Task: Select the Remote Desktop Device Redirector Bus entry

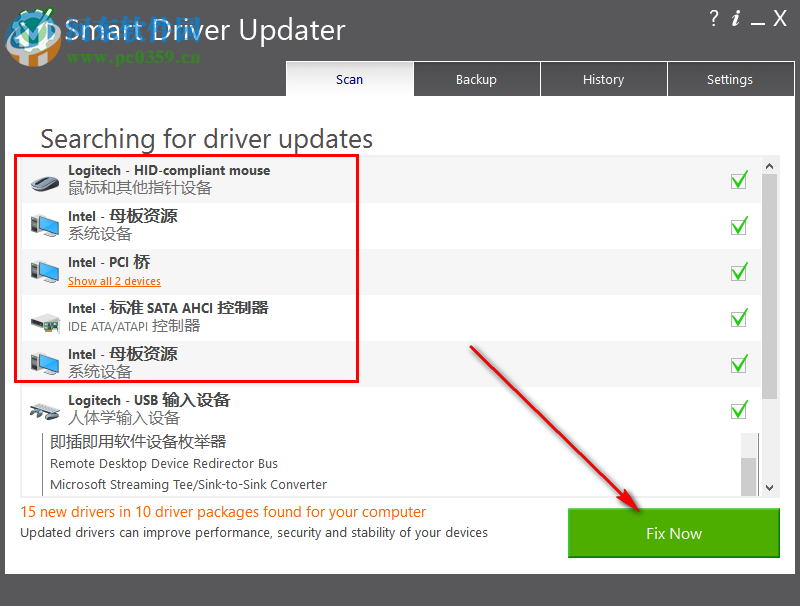Action: click(163, 463)
